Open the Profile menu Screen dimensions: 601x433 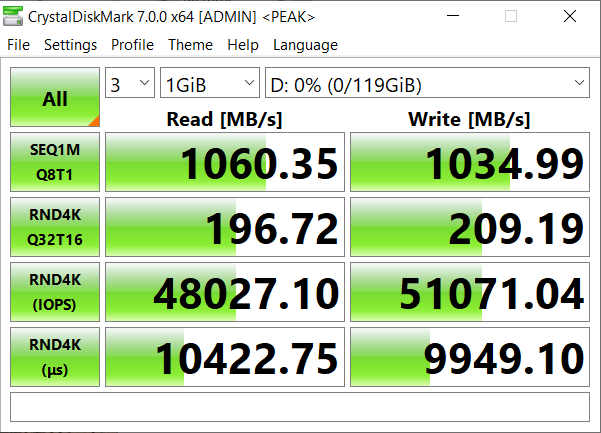pos(132,45)
